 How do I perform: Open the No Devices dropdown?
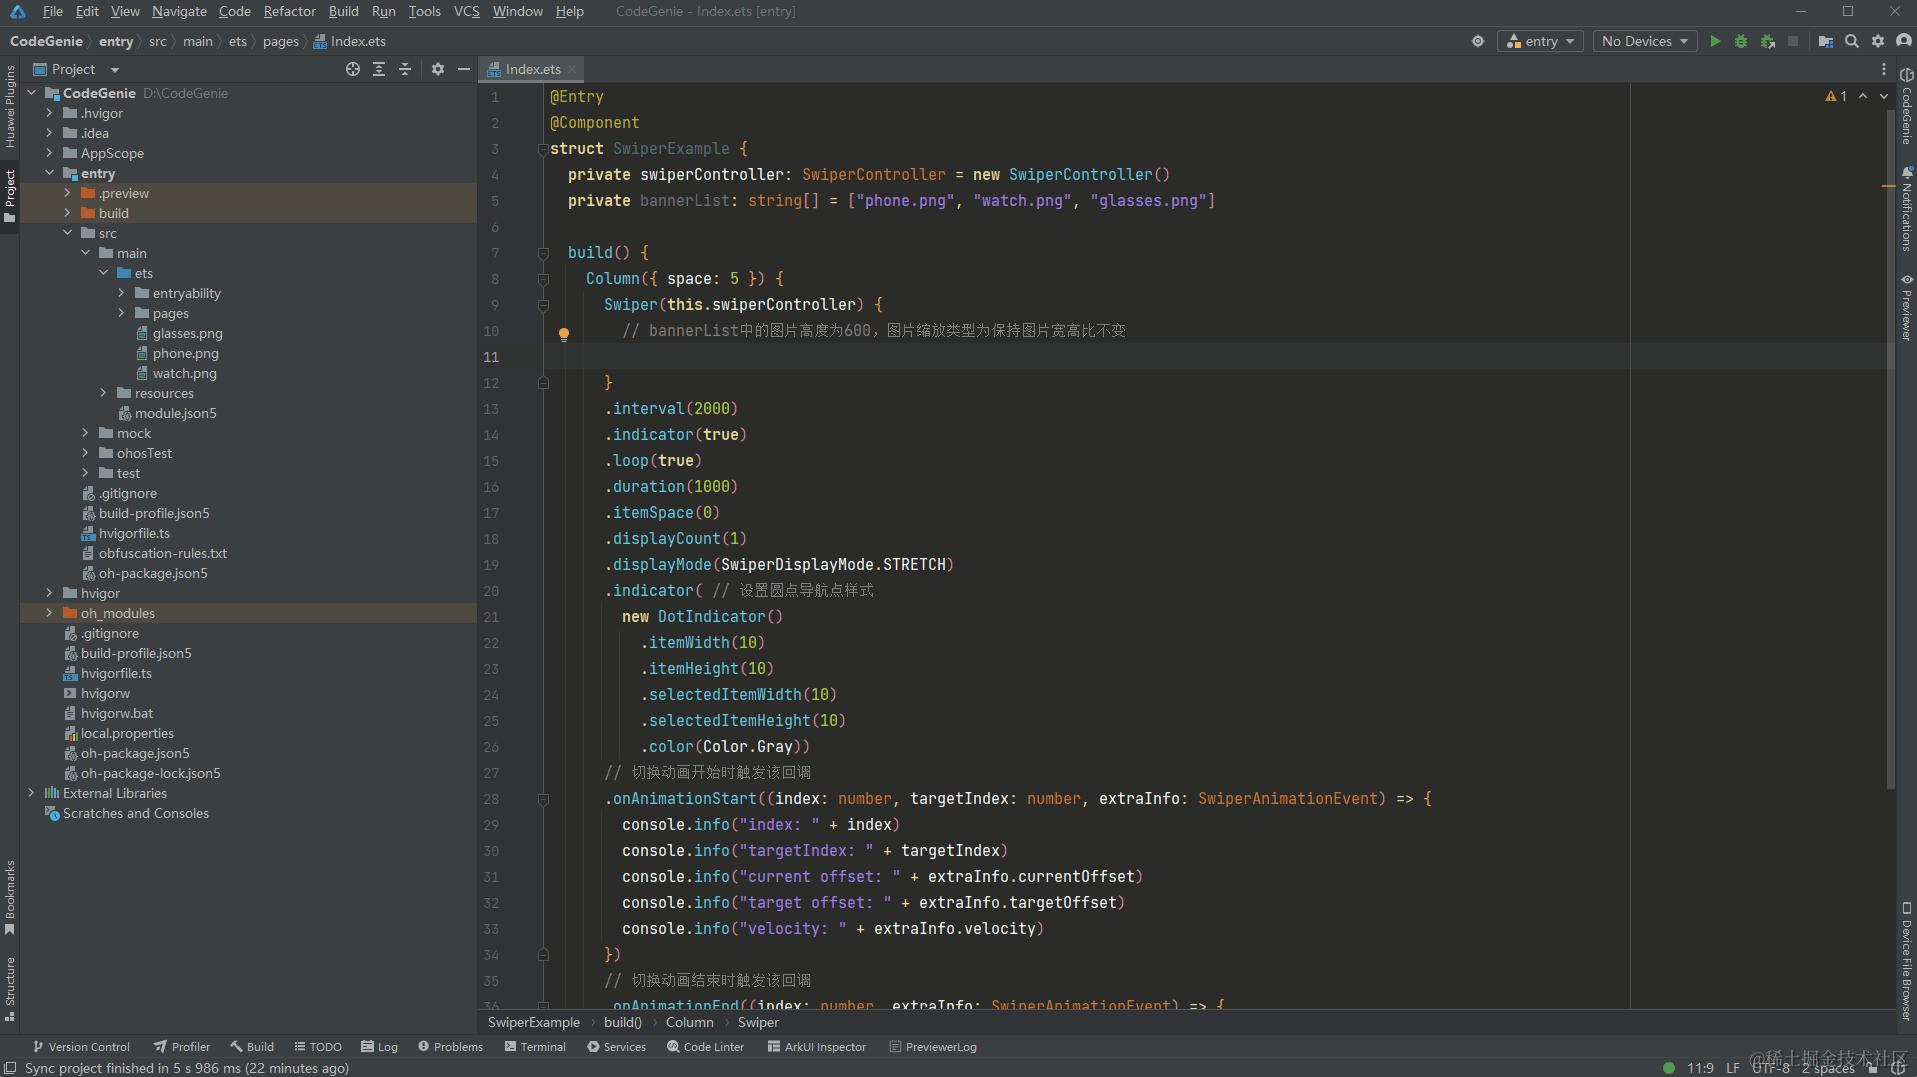pos(1644,41)
